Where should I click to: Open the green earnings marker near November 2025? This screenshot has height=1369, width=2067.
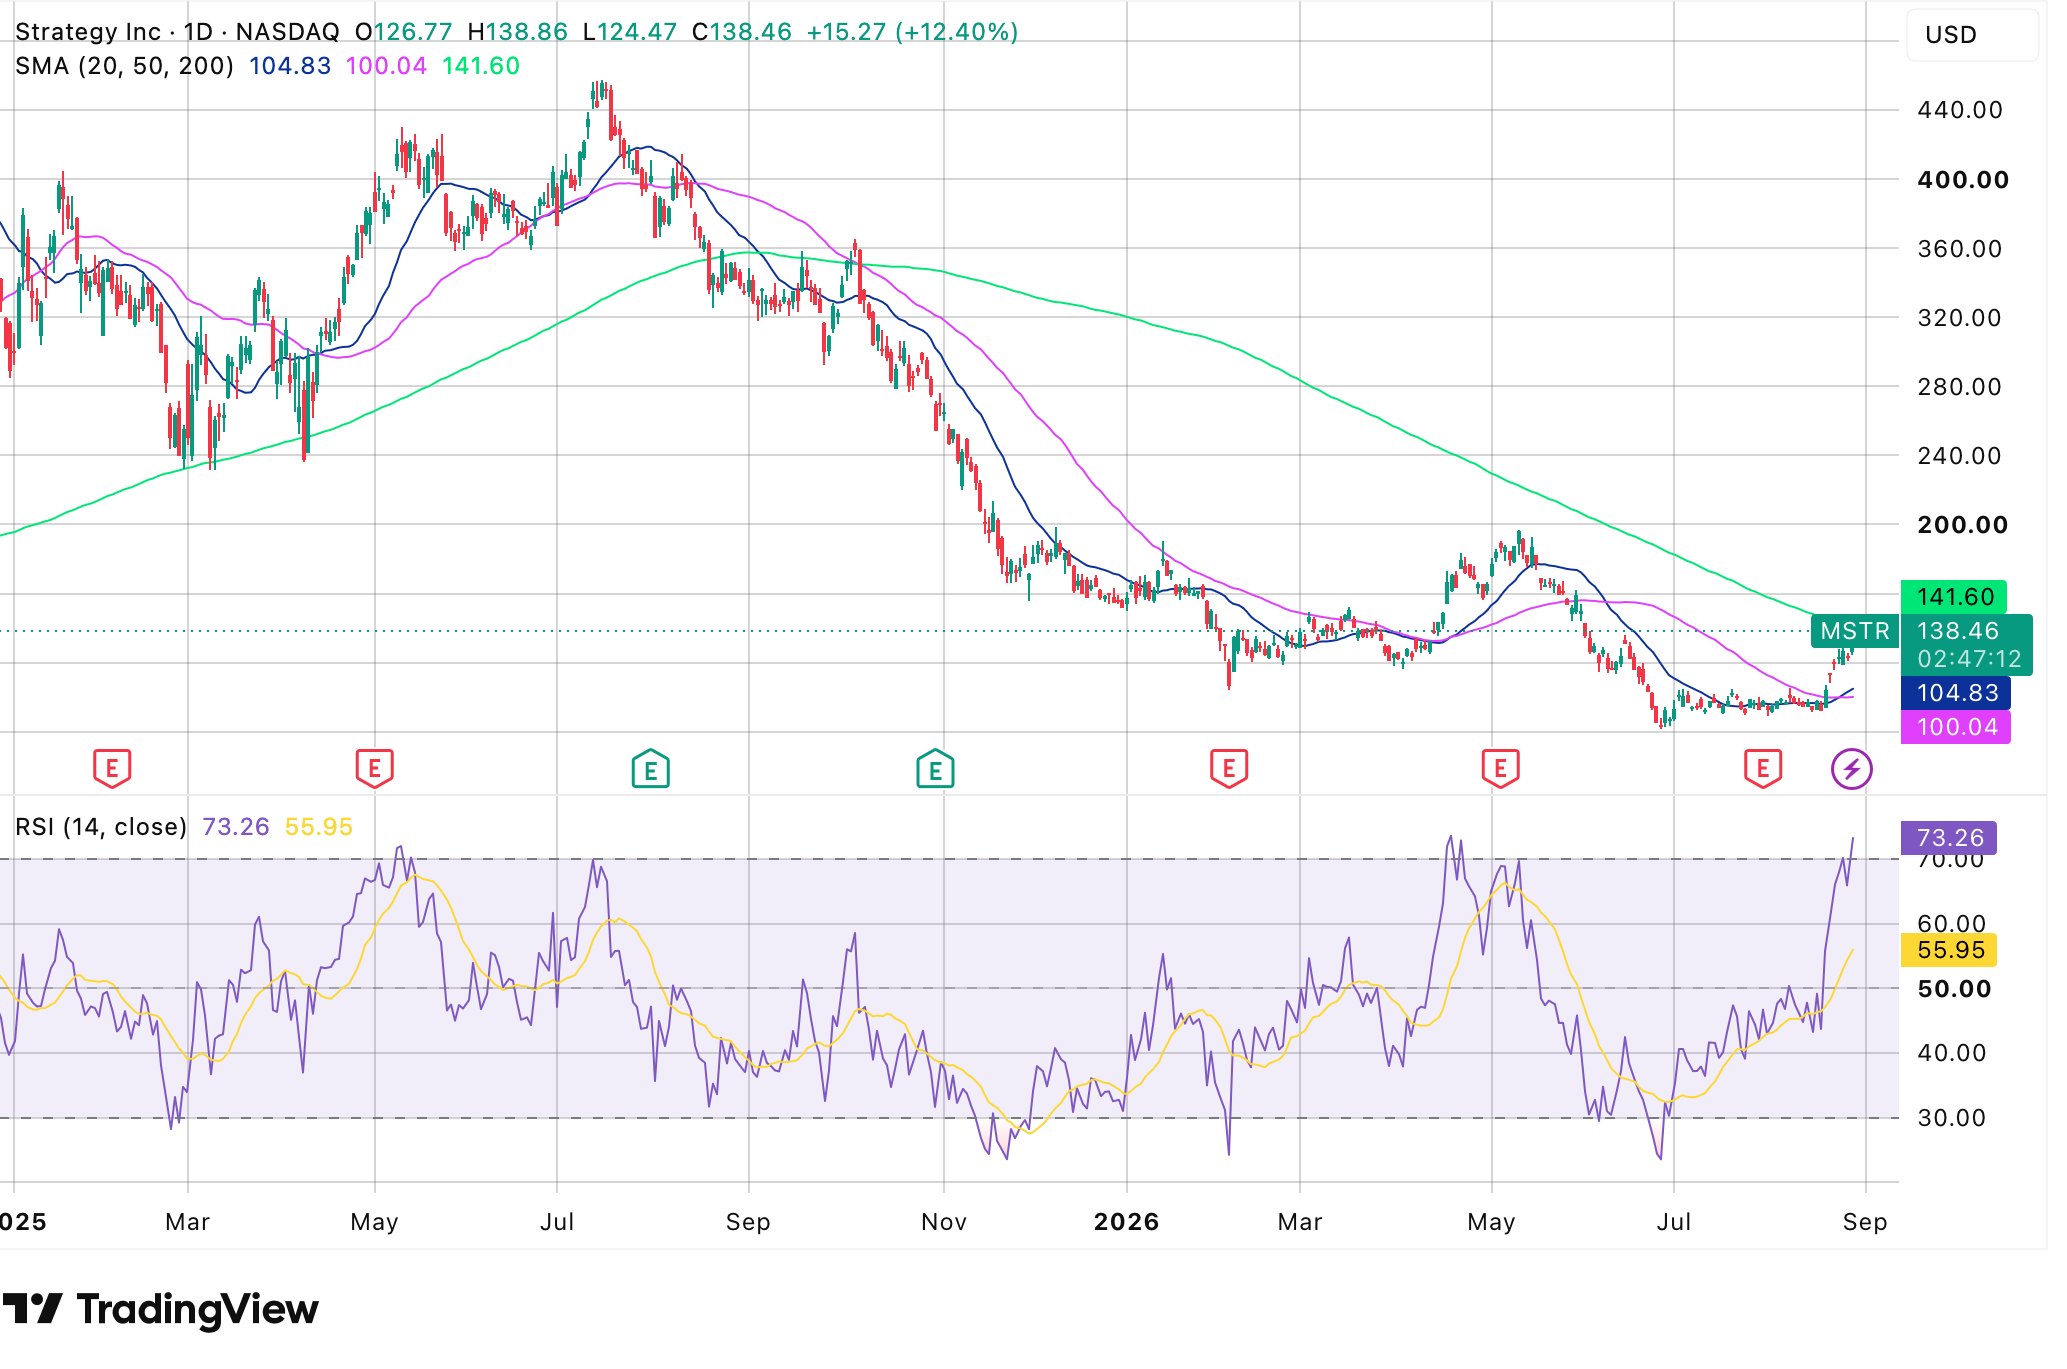tap(935, 769)
